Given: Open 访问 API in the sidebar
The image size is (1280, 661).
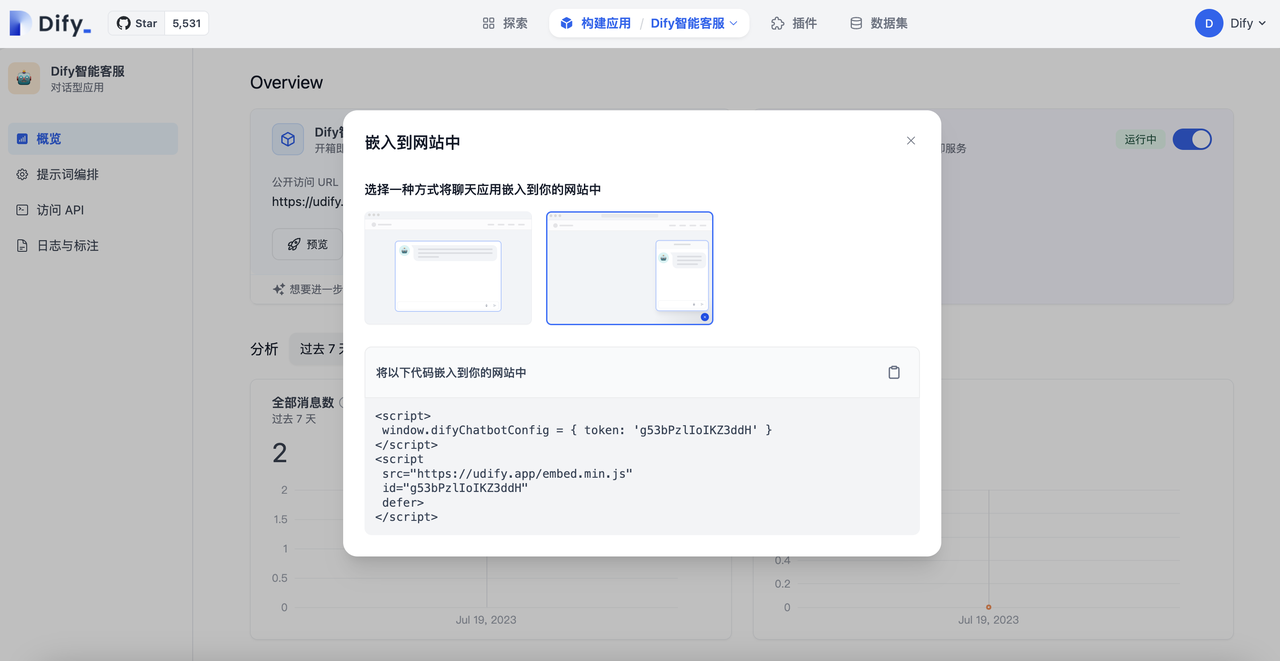Looking at the screenshot, I should click(60, 210).
